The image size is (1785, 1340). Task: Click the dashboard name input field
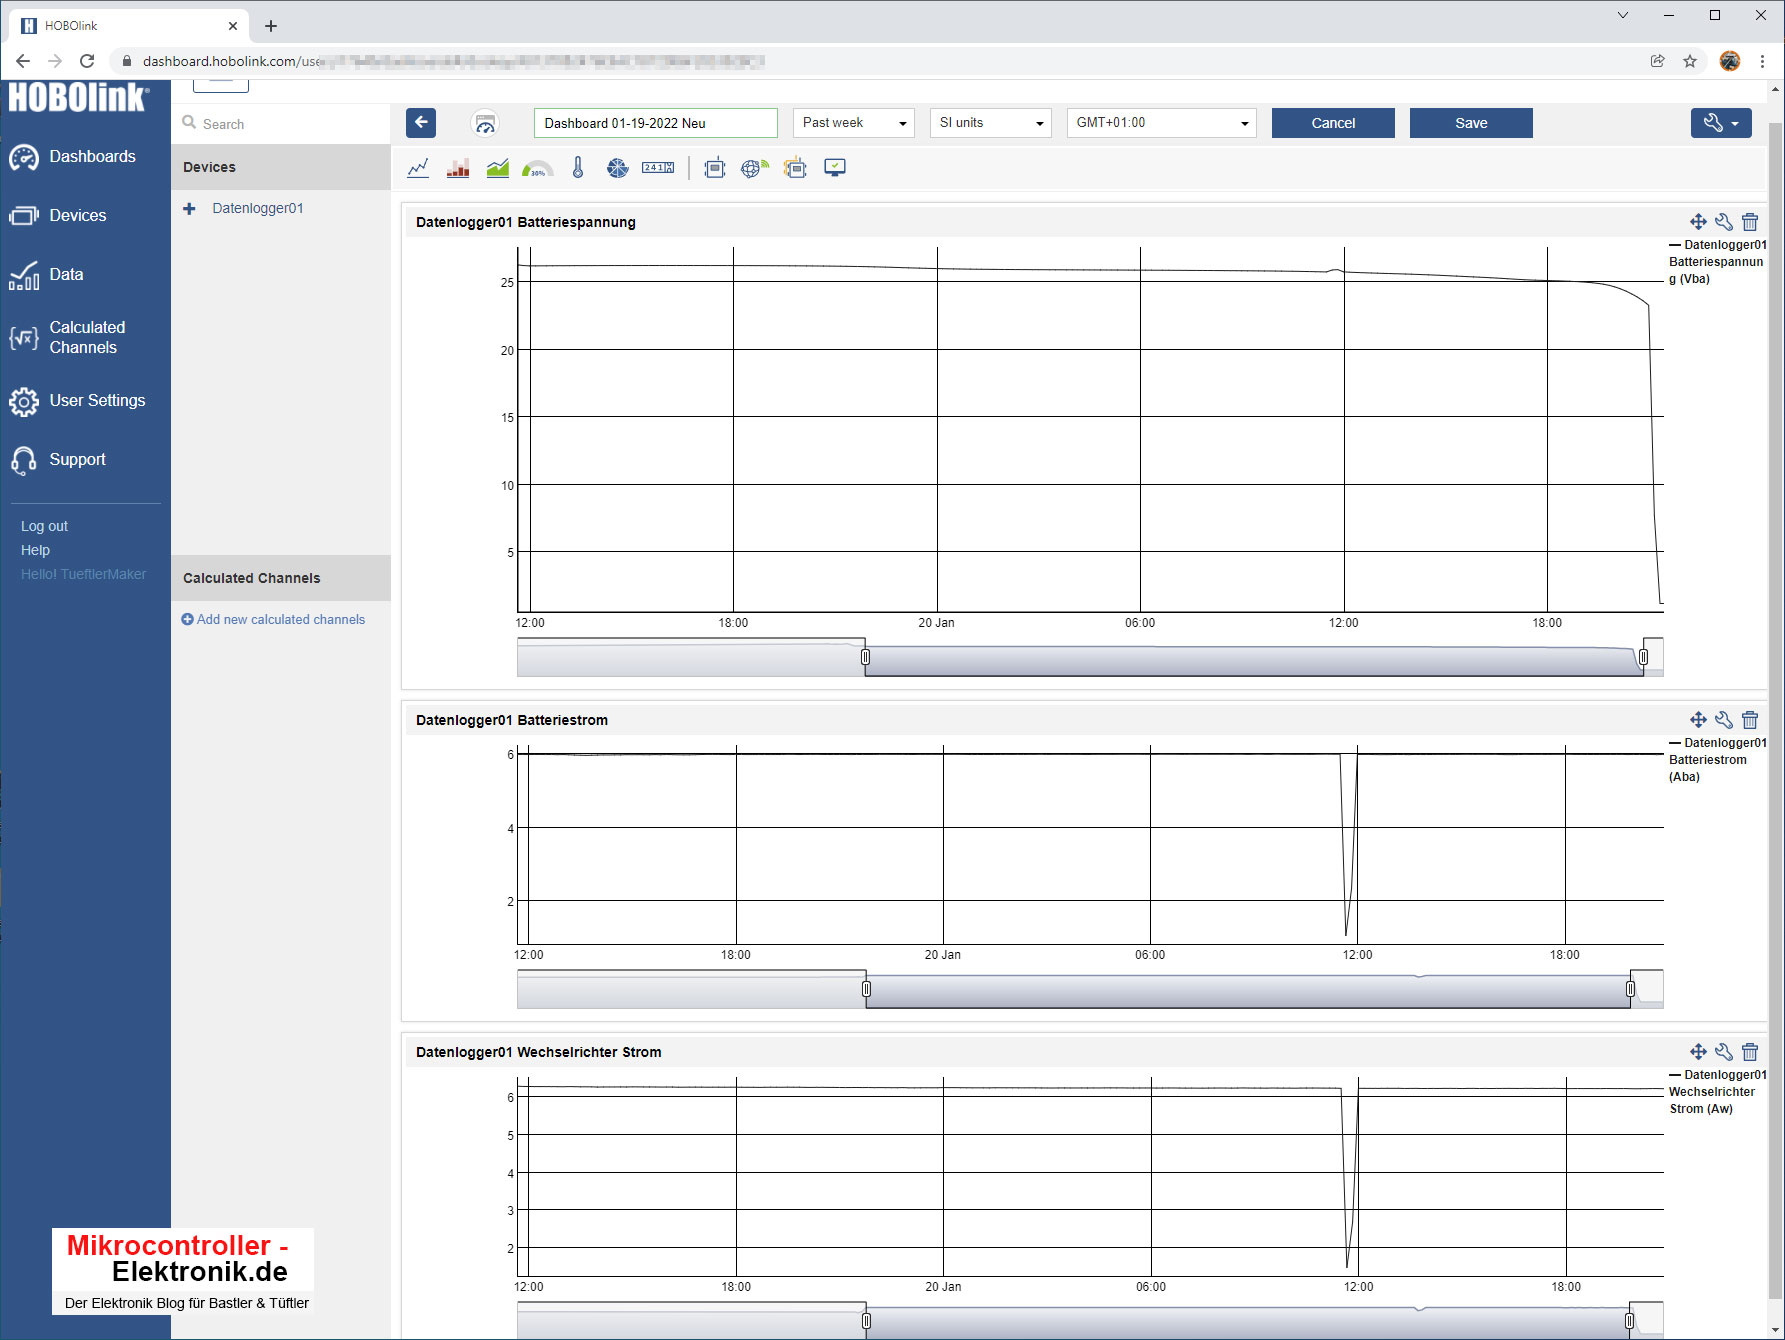[x=656, y=123]
